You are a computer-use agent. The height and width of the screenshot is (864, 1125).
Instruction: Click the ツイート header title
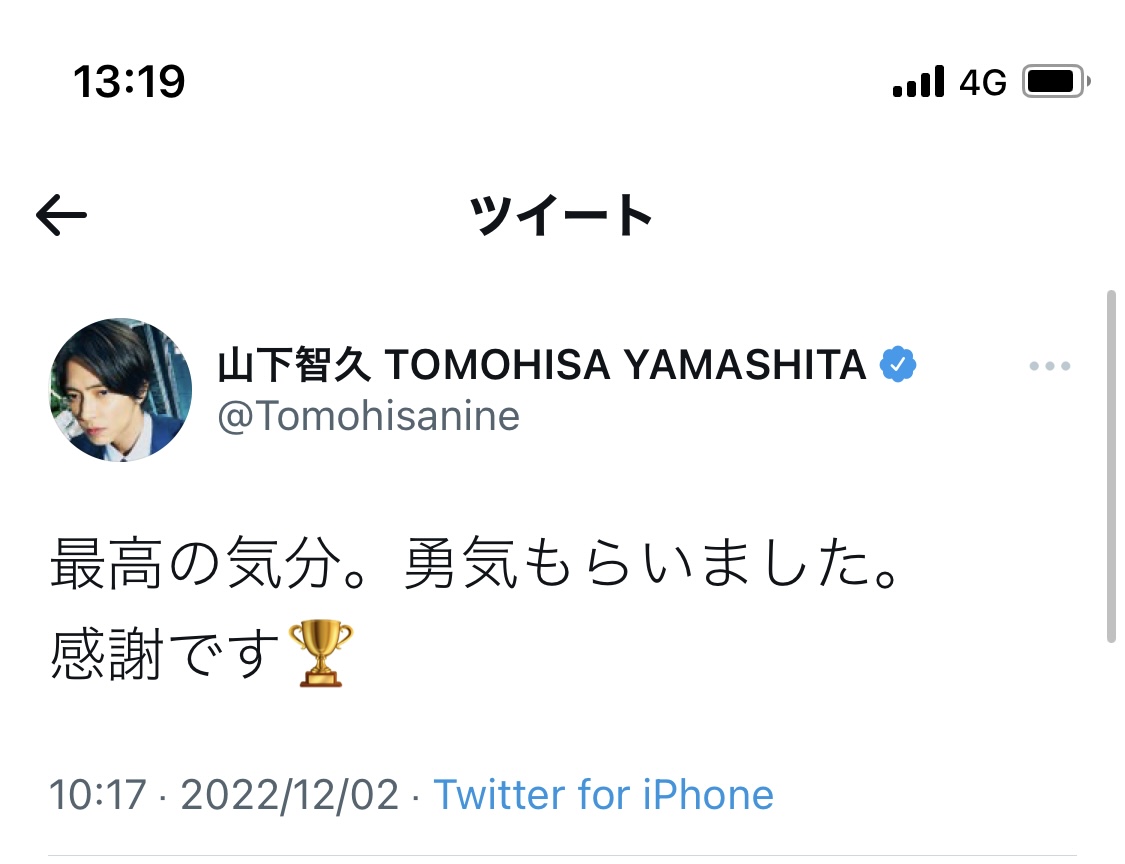(562, 215)
